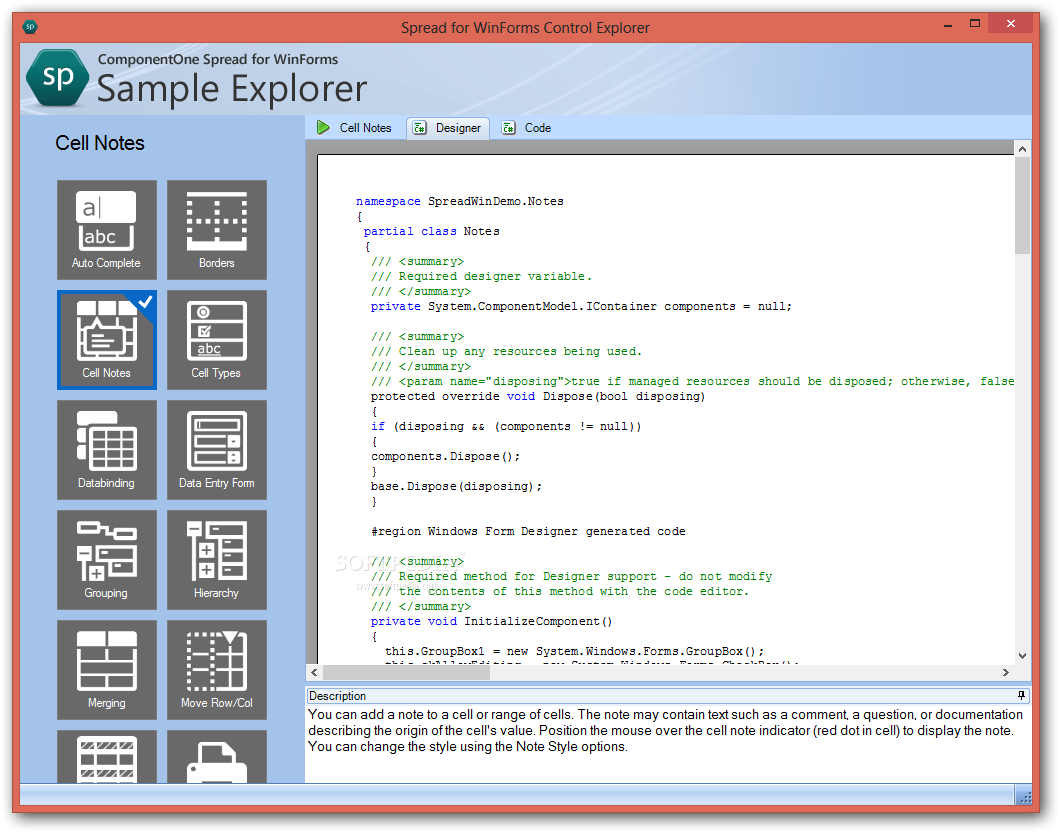This screenshot has height=833, width=1060.
Task: Click the horizontal scroll left arrow
Action: (314, 672)
